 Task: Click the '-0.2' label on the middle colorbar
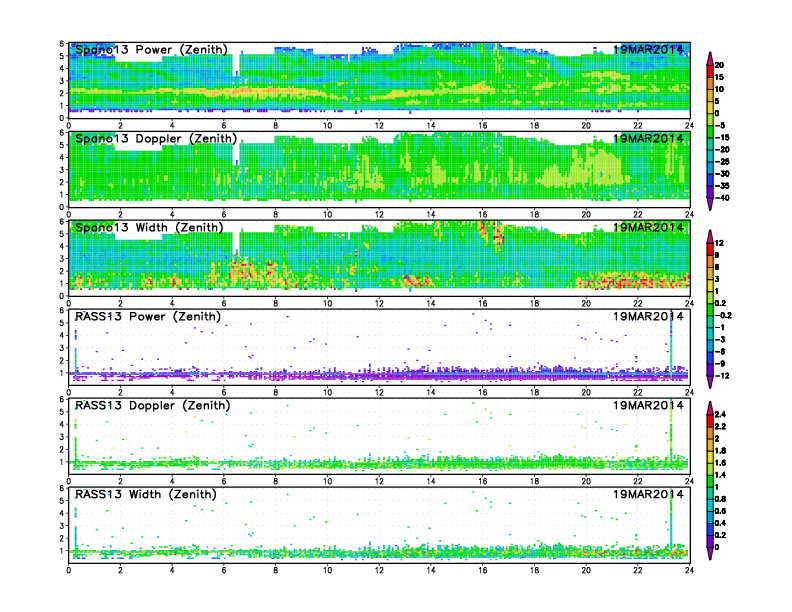tap(723, 316)
